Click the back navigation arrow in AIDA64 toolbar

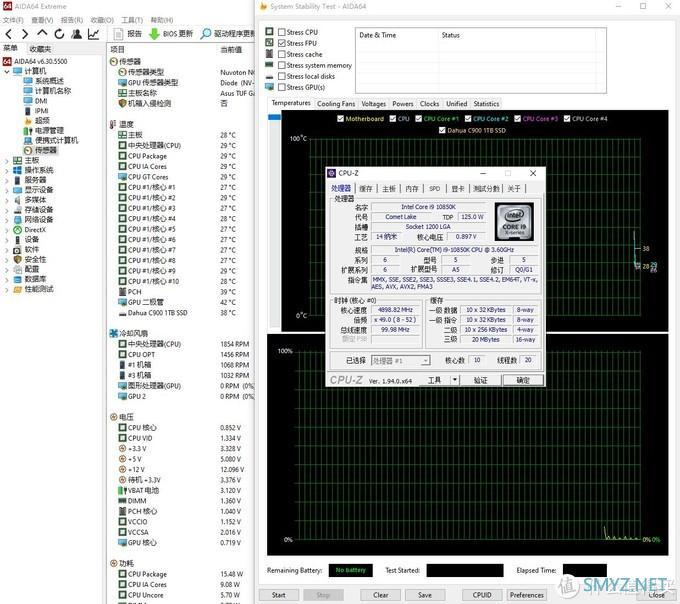point(8,34)
